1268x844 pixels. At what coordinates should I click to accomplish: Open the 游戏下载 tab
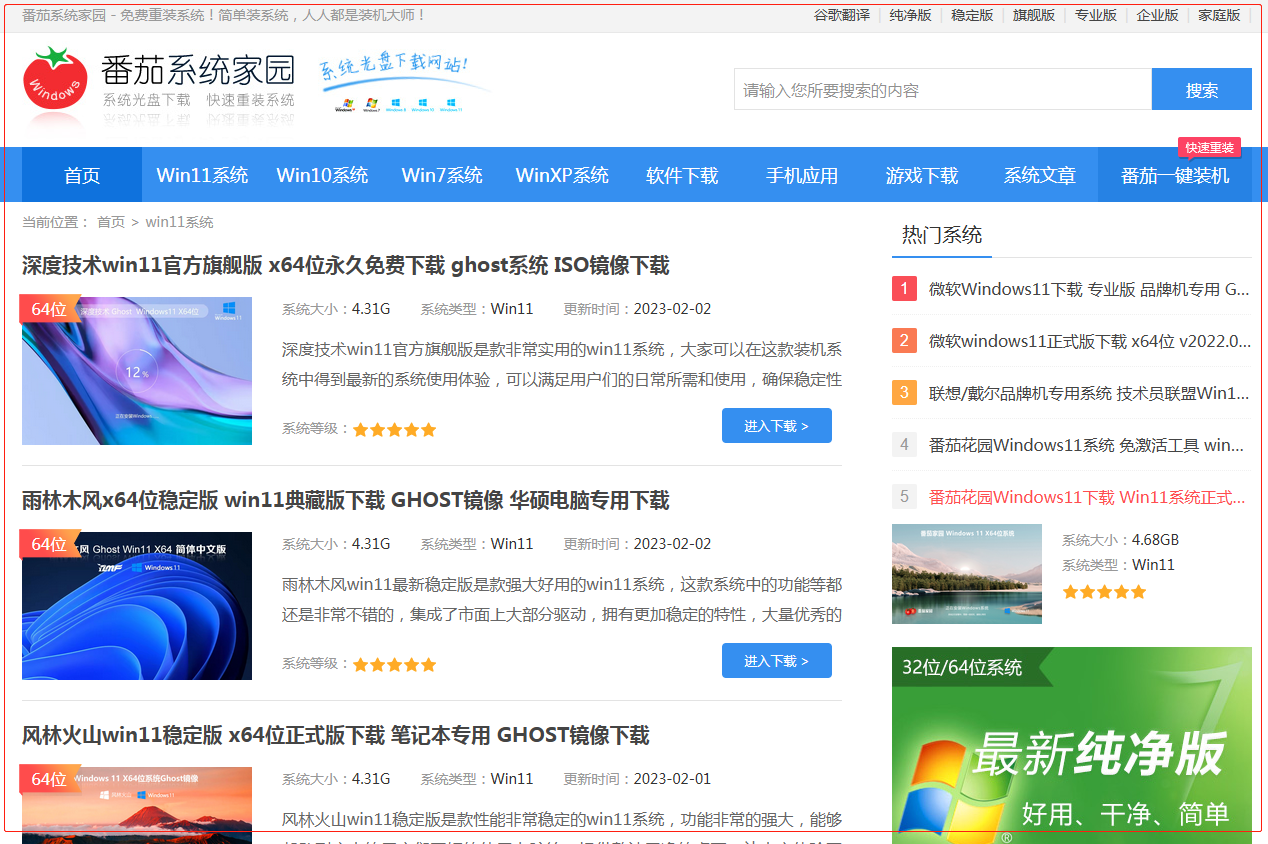point(922,175)
